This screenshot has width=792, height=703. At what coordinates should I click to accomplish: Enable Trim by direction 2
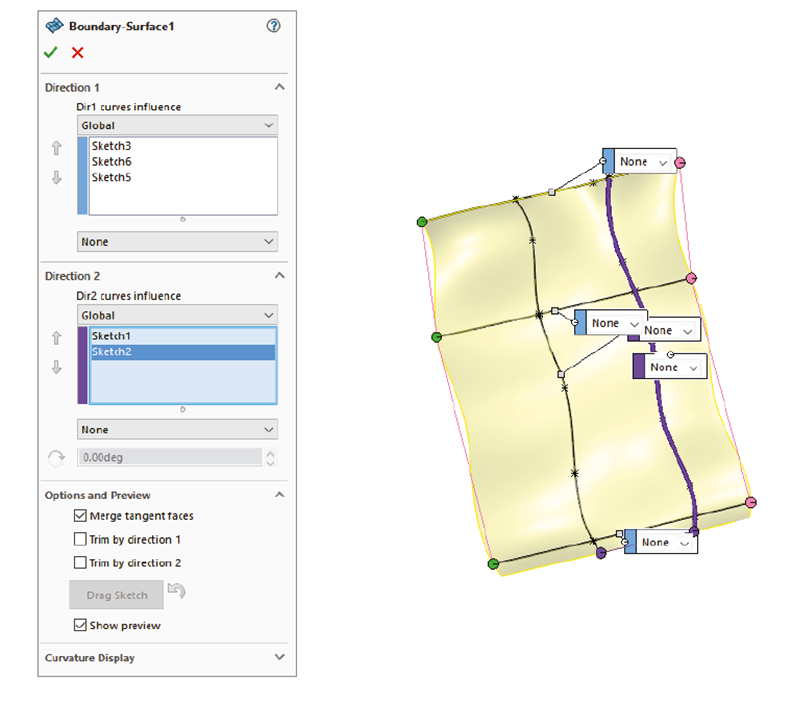[x=80, y=562]
